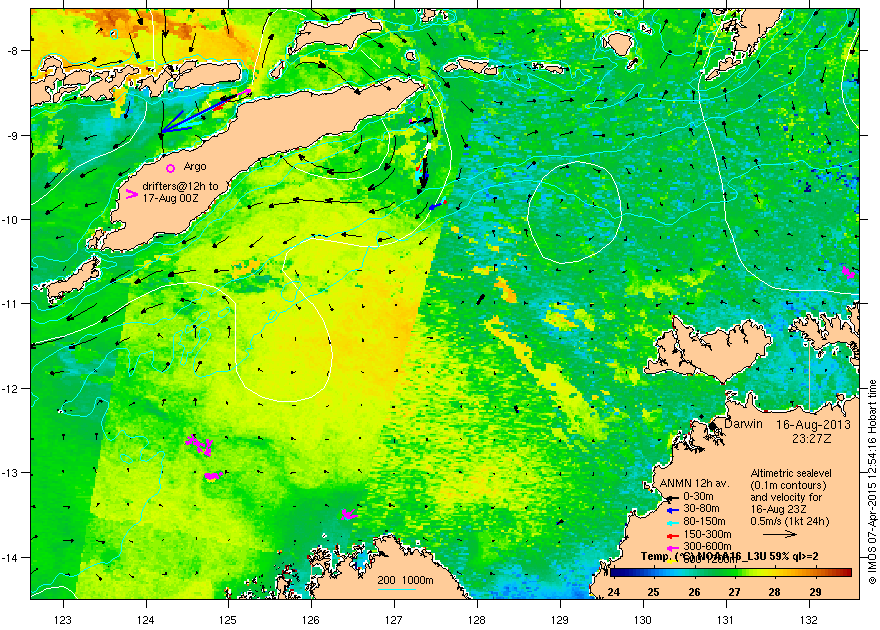
Task: Click the longitude axis label '132'
Action: pos(809,620)
